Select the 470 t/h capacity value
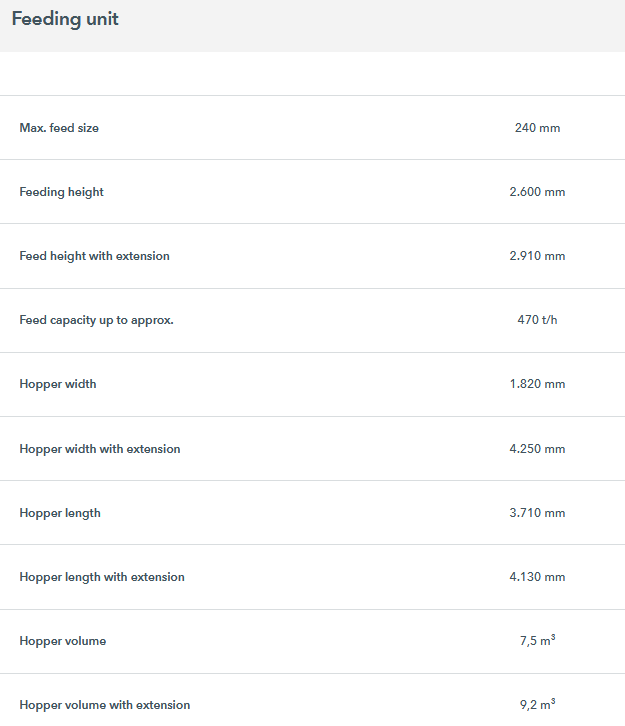 coord(537,320)
